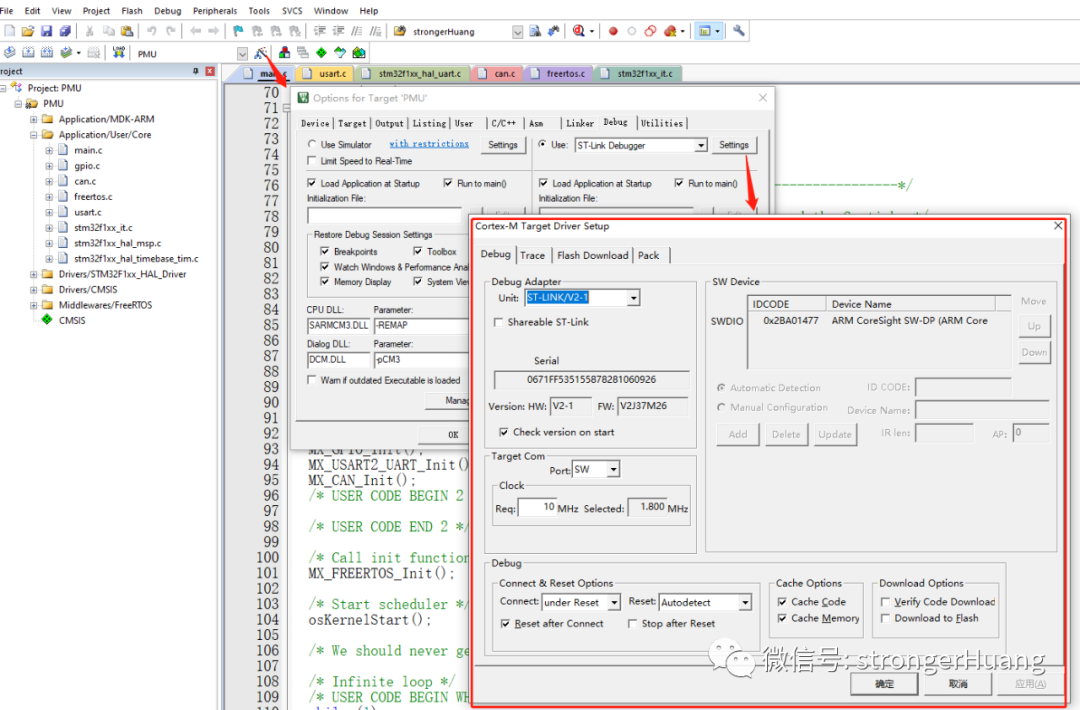The image size is (1080, 710).
Task: Open Options for Target wand icon
Action: (x=260, y=53)
